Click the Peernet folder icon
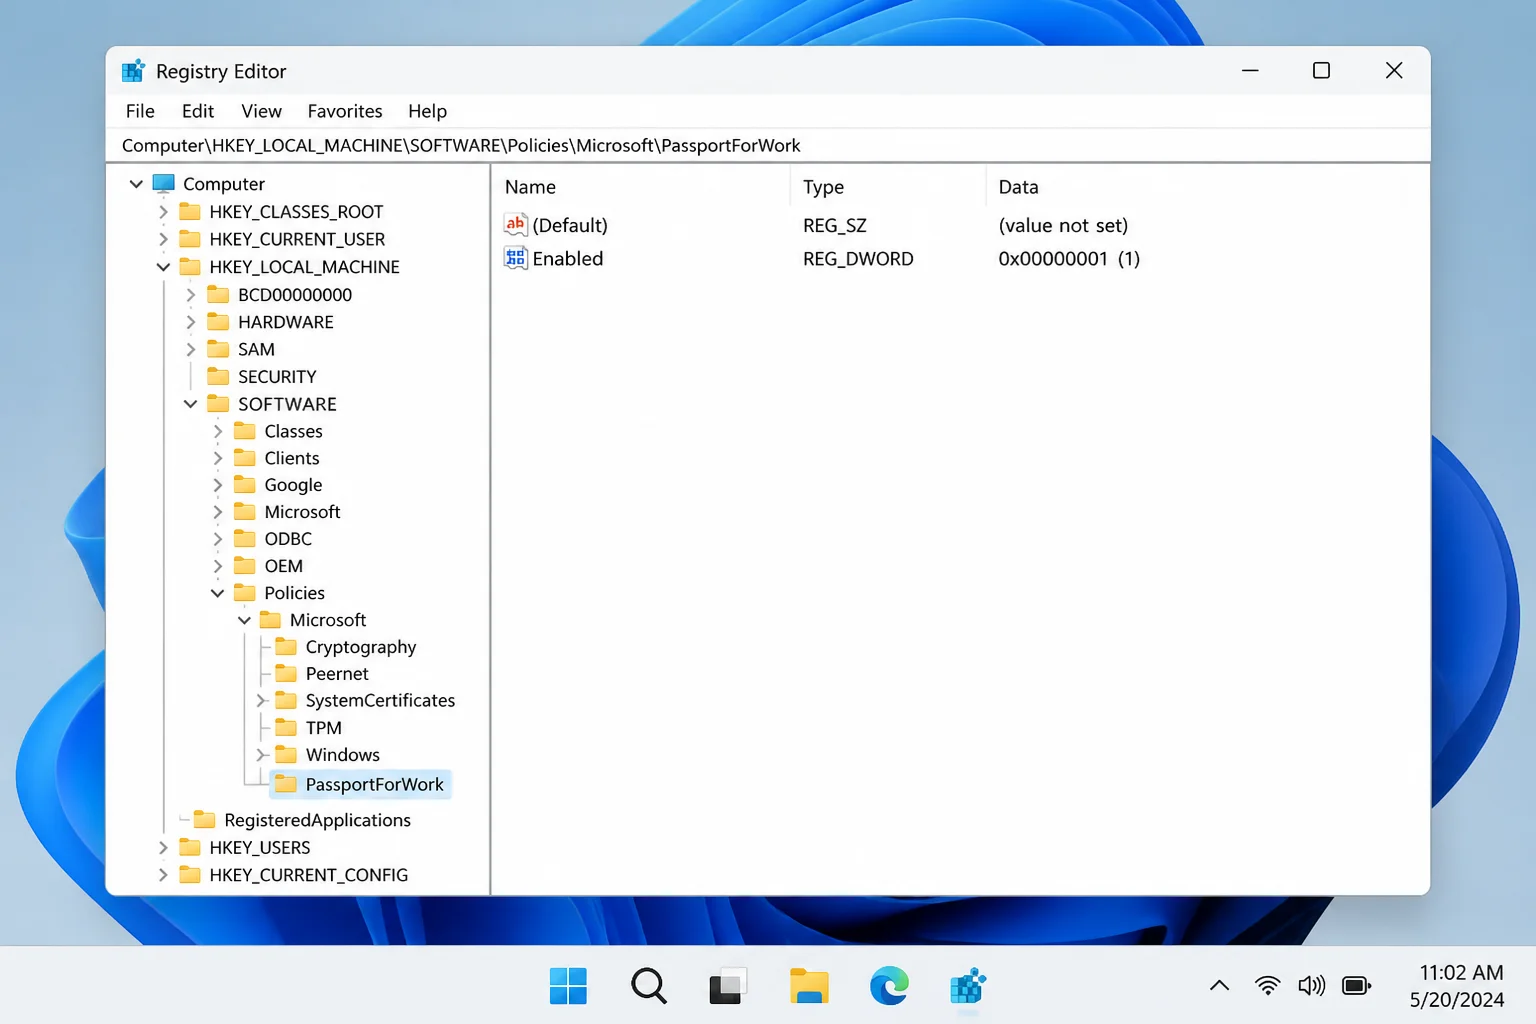 point(286,674)
